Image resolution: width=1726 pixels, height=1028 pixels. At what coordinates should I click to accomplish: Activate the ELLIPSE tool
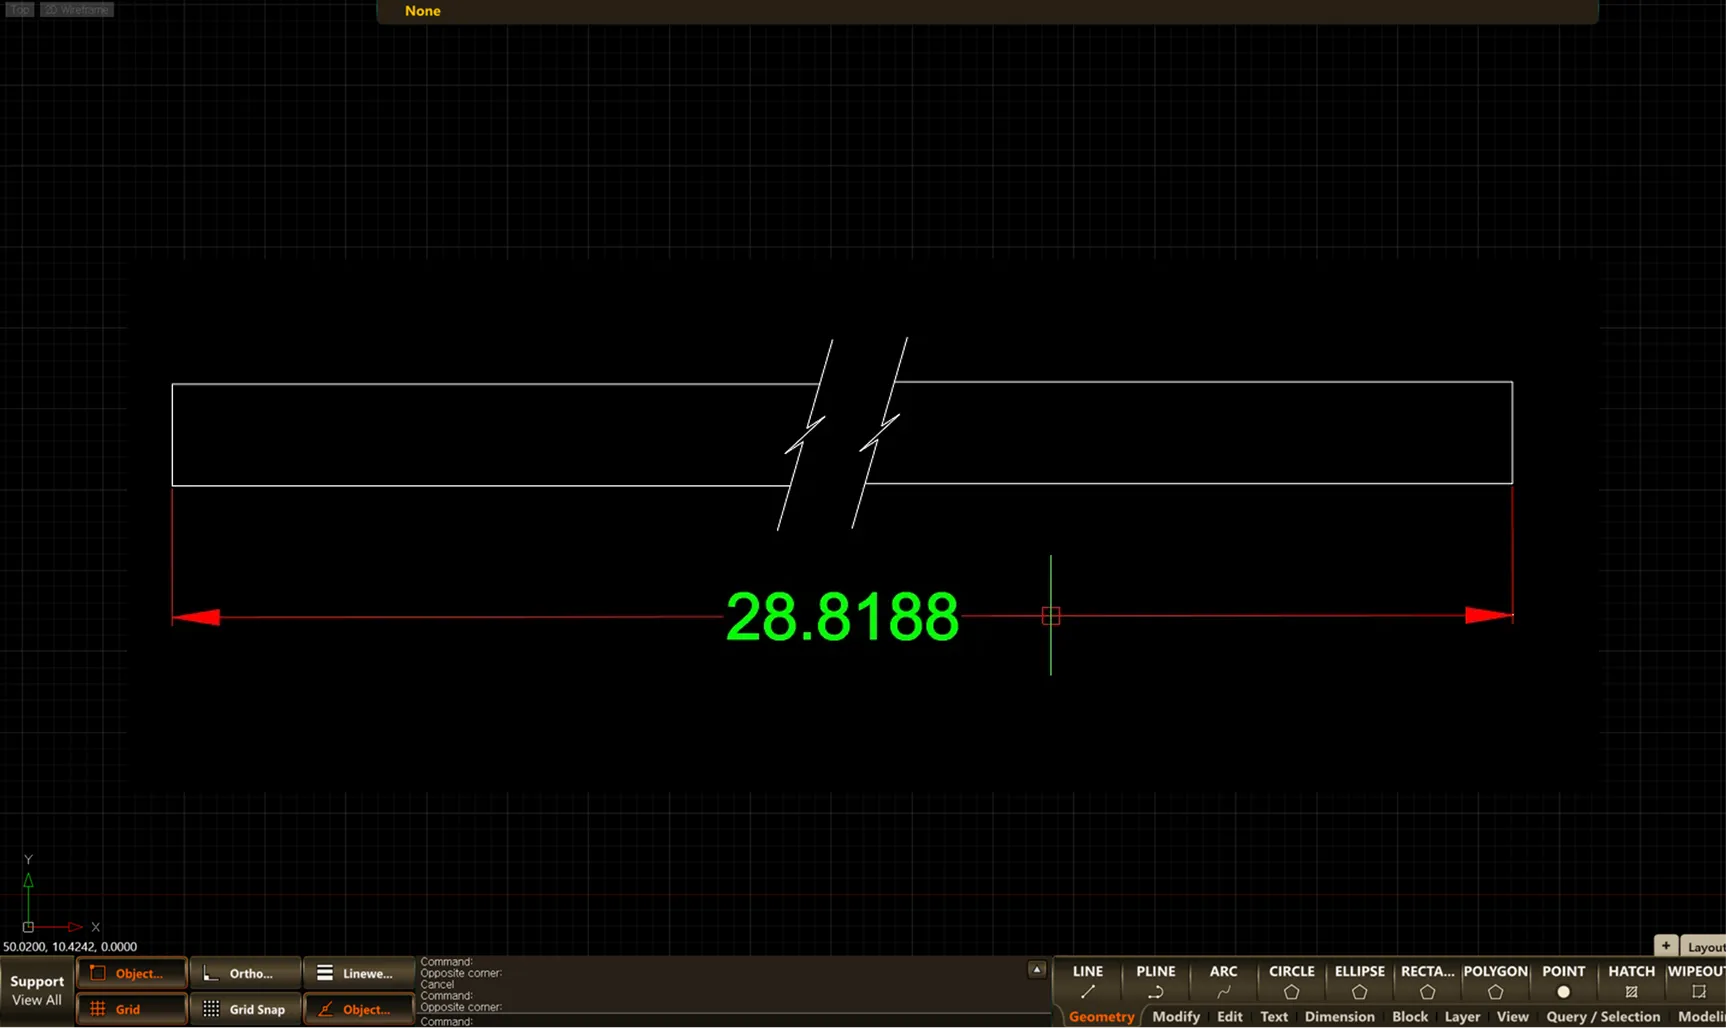[1359, 981]
